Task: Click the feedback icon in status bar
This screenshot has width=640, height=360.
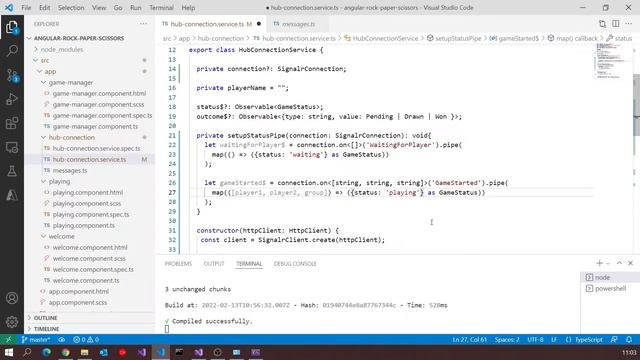Action: (x=614, y=339)
